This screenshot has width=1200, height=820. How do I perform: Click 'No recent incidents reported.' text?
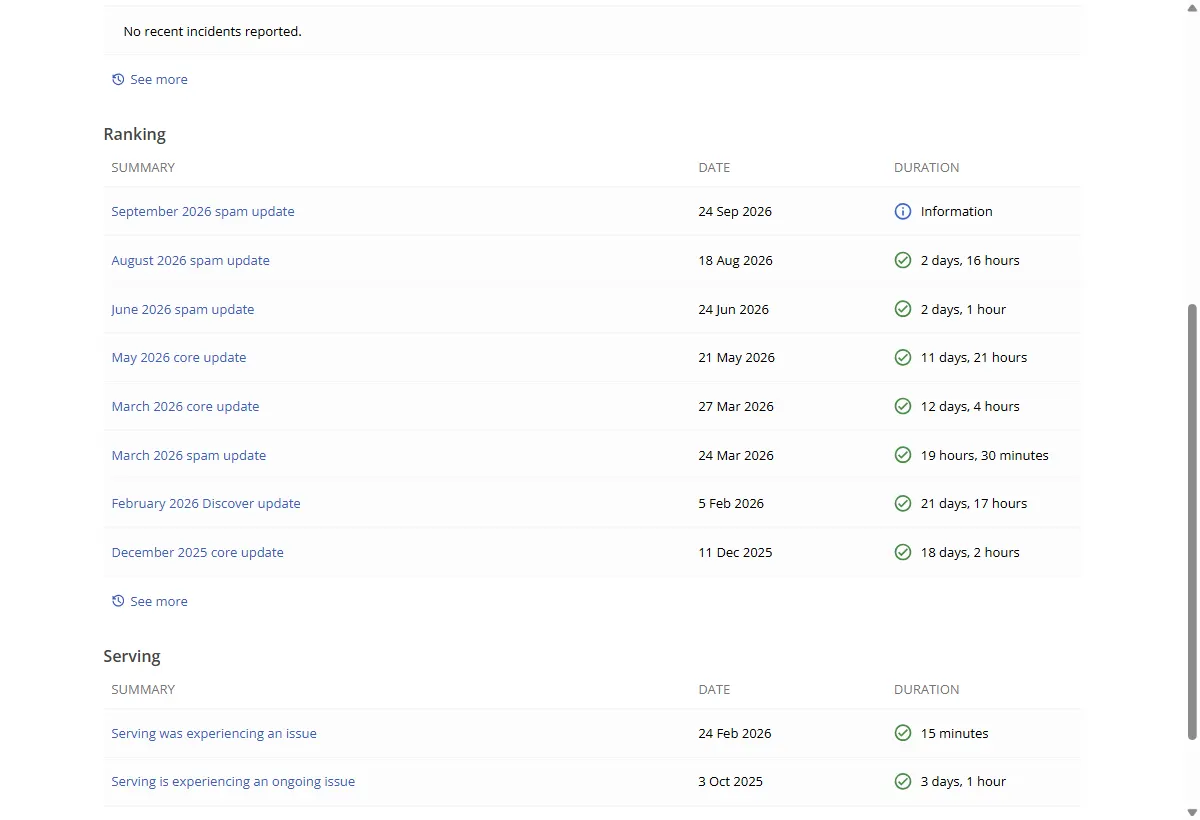(212, 31)
